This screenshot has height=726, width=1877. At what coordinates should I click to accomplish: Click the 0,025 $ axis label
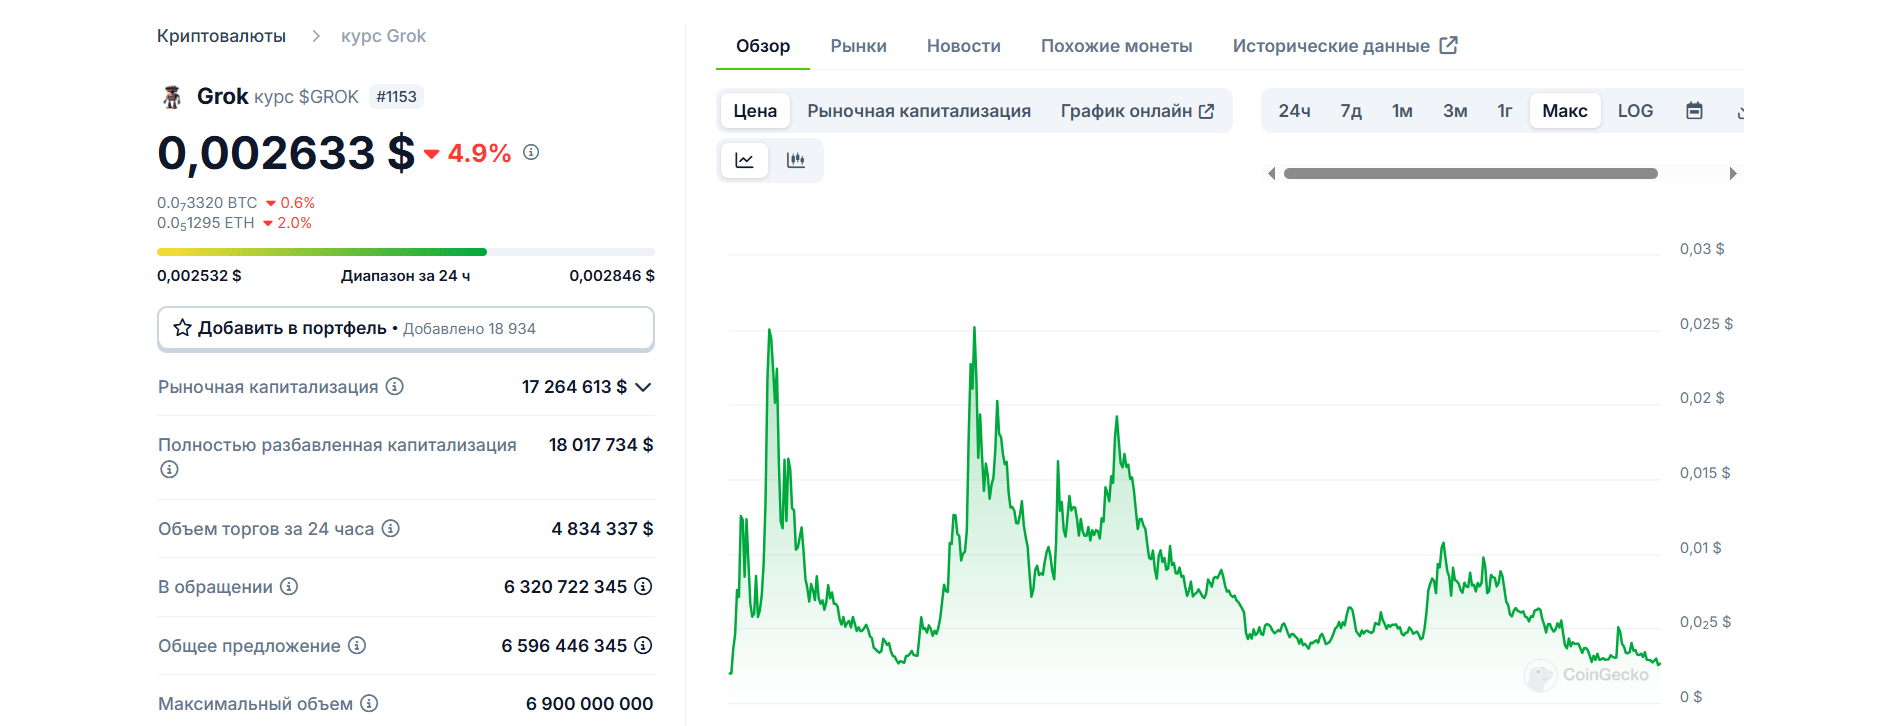click(1706, 324)
